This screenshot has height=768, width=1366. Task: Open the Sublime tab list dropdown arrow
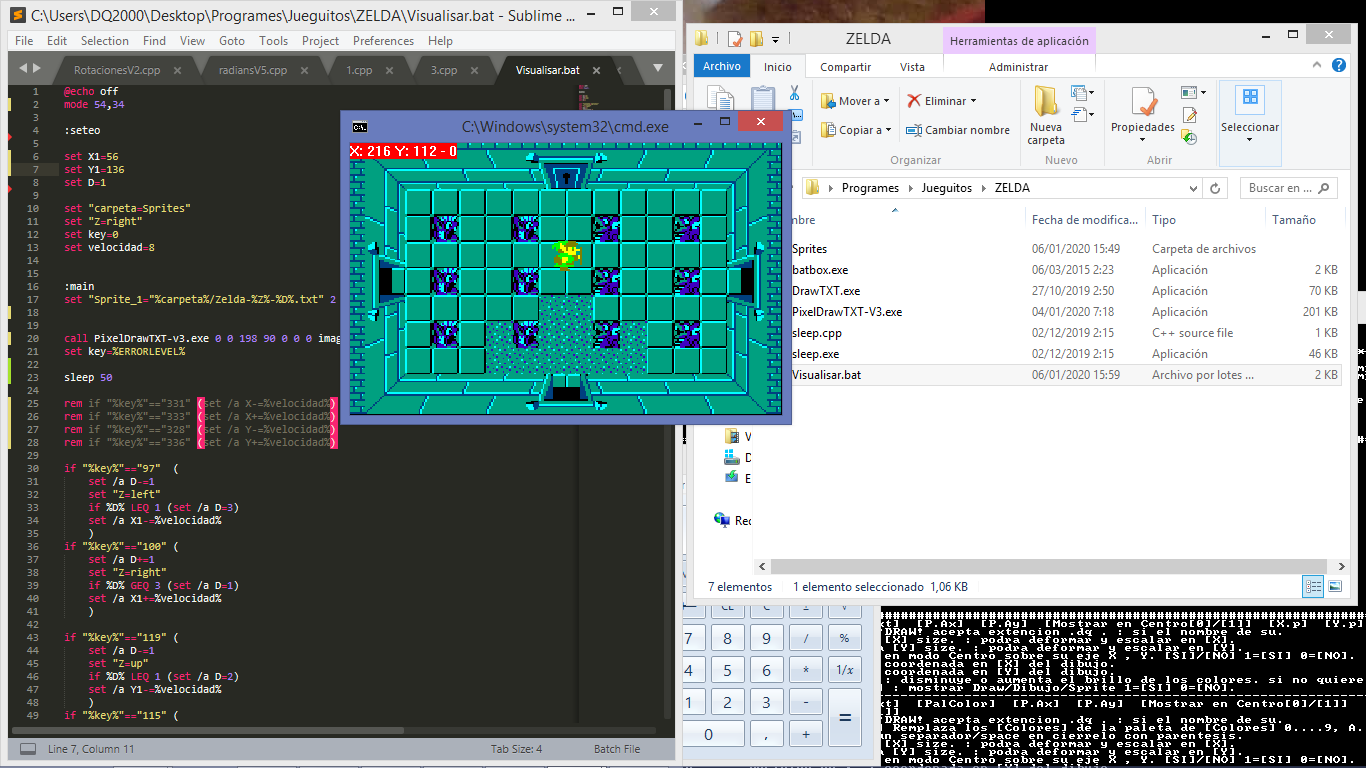tap(658, 69)
